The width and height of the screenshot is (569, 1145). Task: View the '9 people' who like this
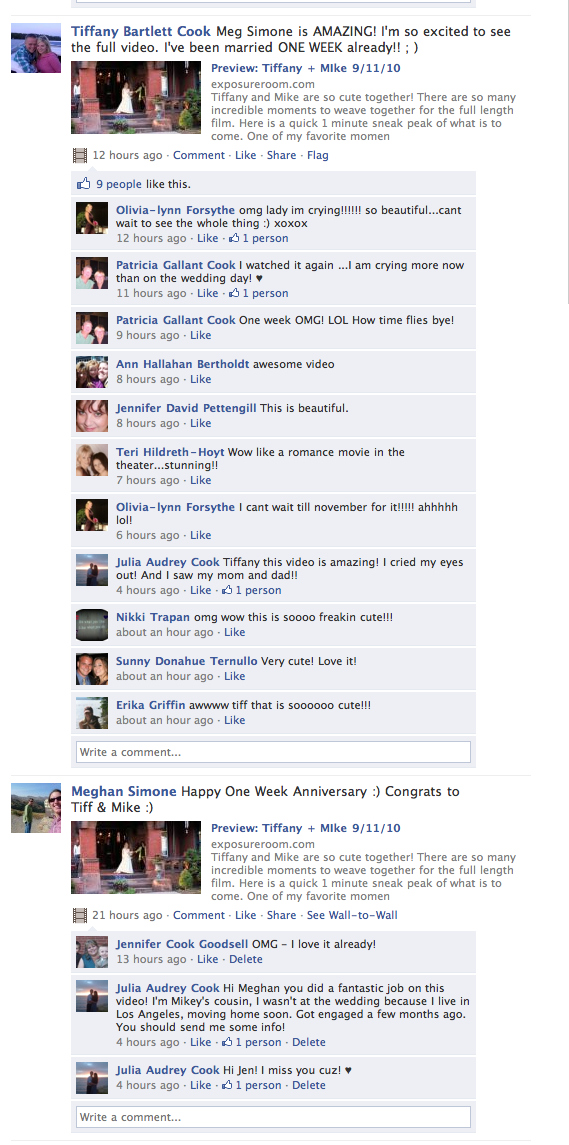pyautogui.click(x=119, y=184)
